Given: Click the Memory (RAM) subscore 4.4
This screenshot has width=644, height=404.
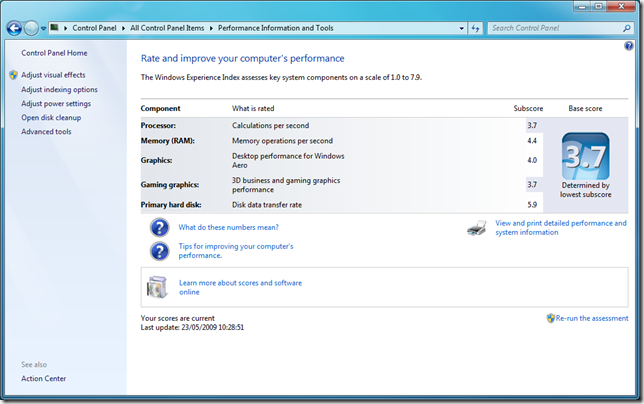Looking at the screenshot, I should tap(532, 140).
